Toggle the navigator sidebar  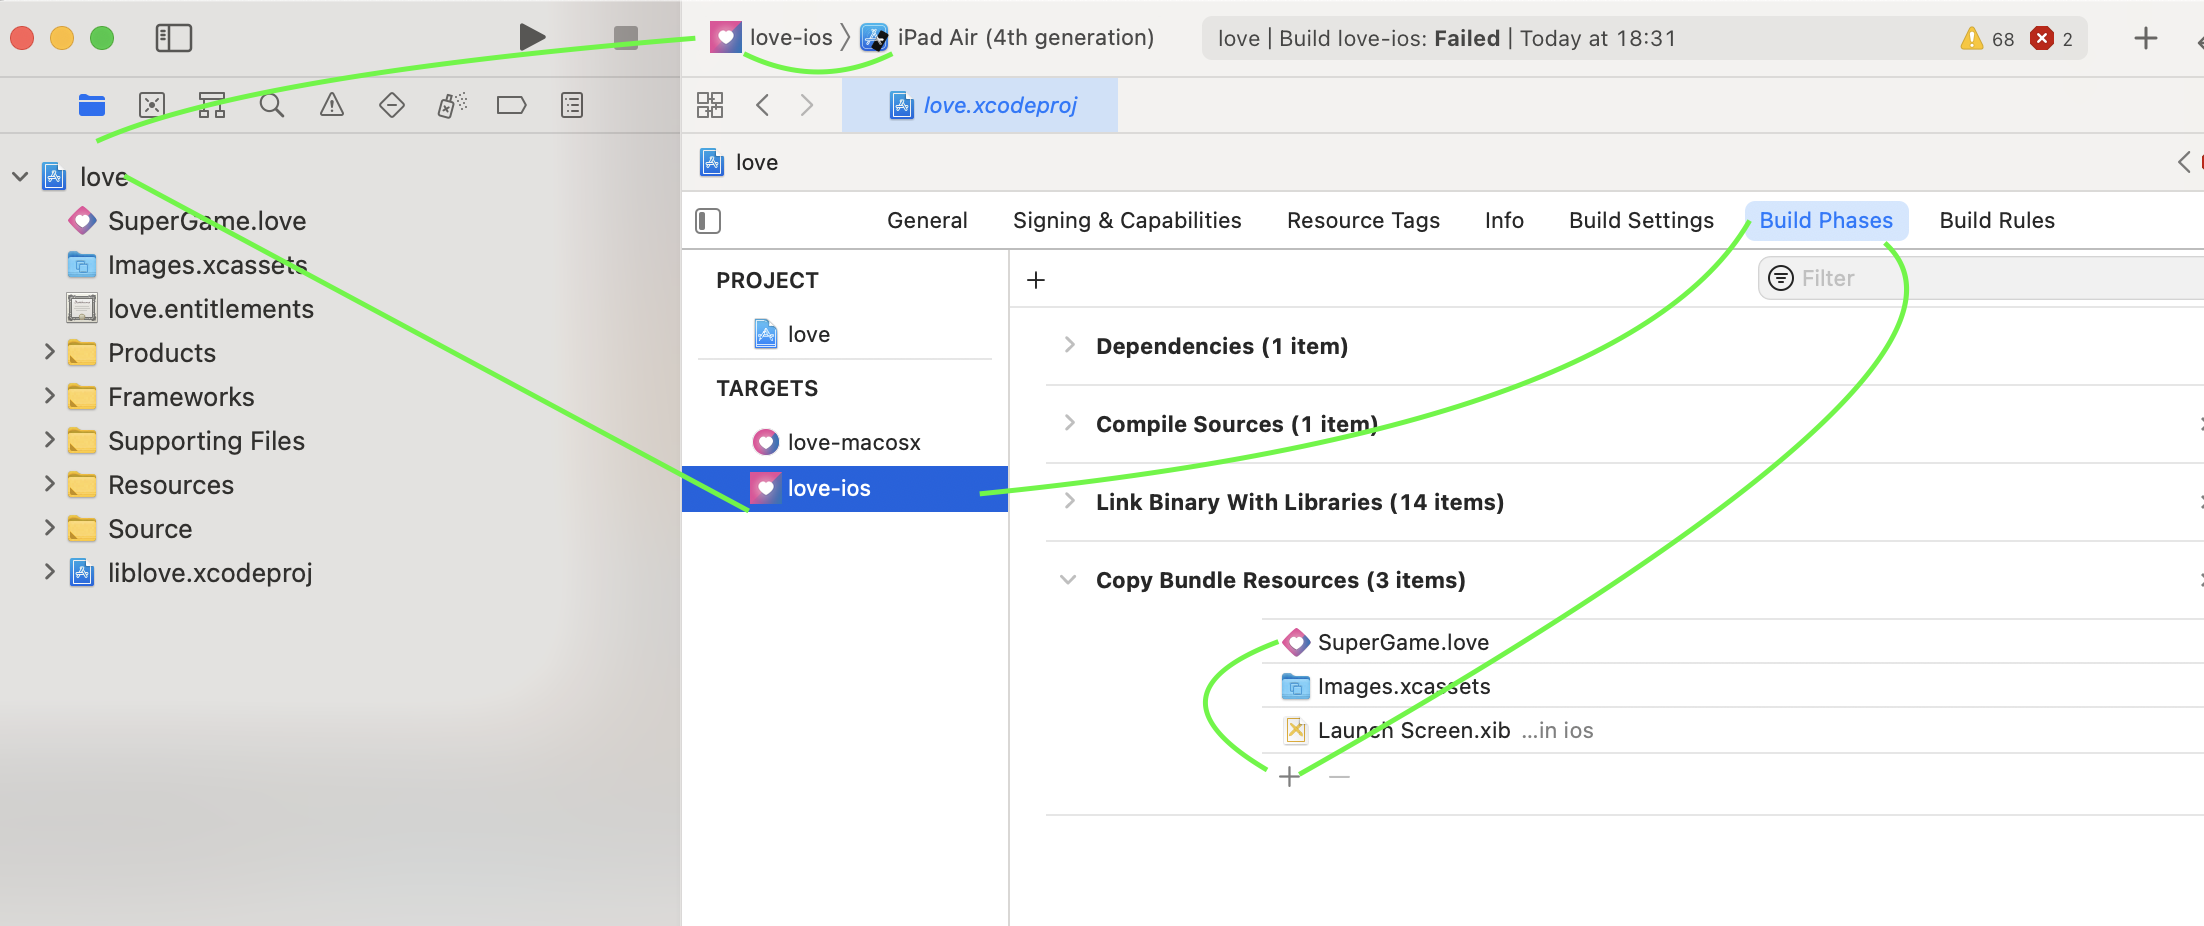[x=174, y=38]
